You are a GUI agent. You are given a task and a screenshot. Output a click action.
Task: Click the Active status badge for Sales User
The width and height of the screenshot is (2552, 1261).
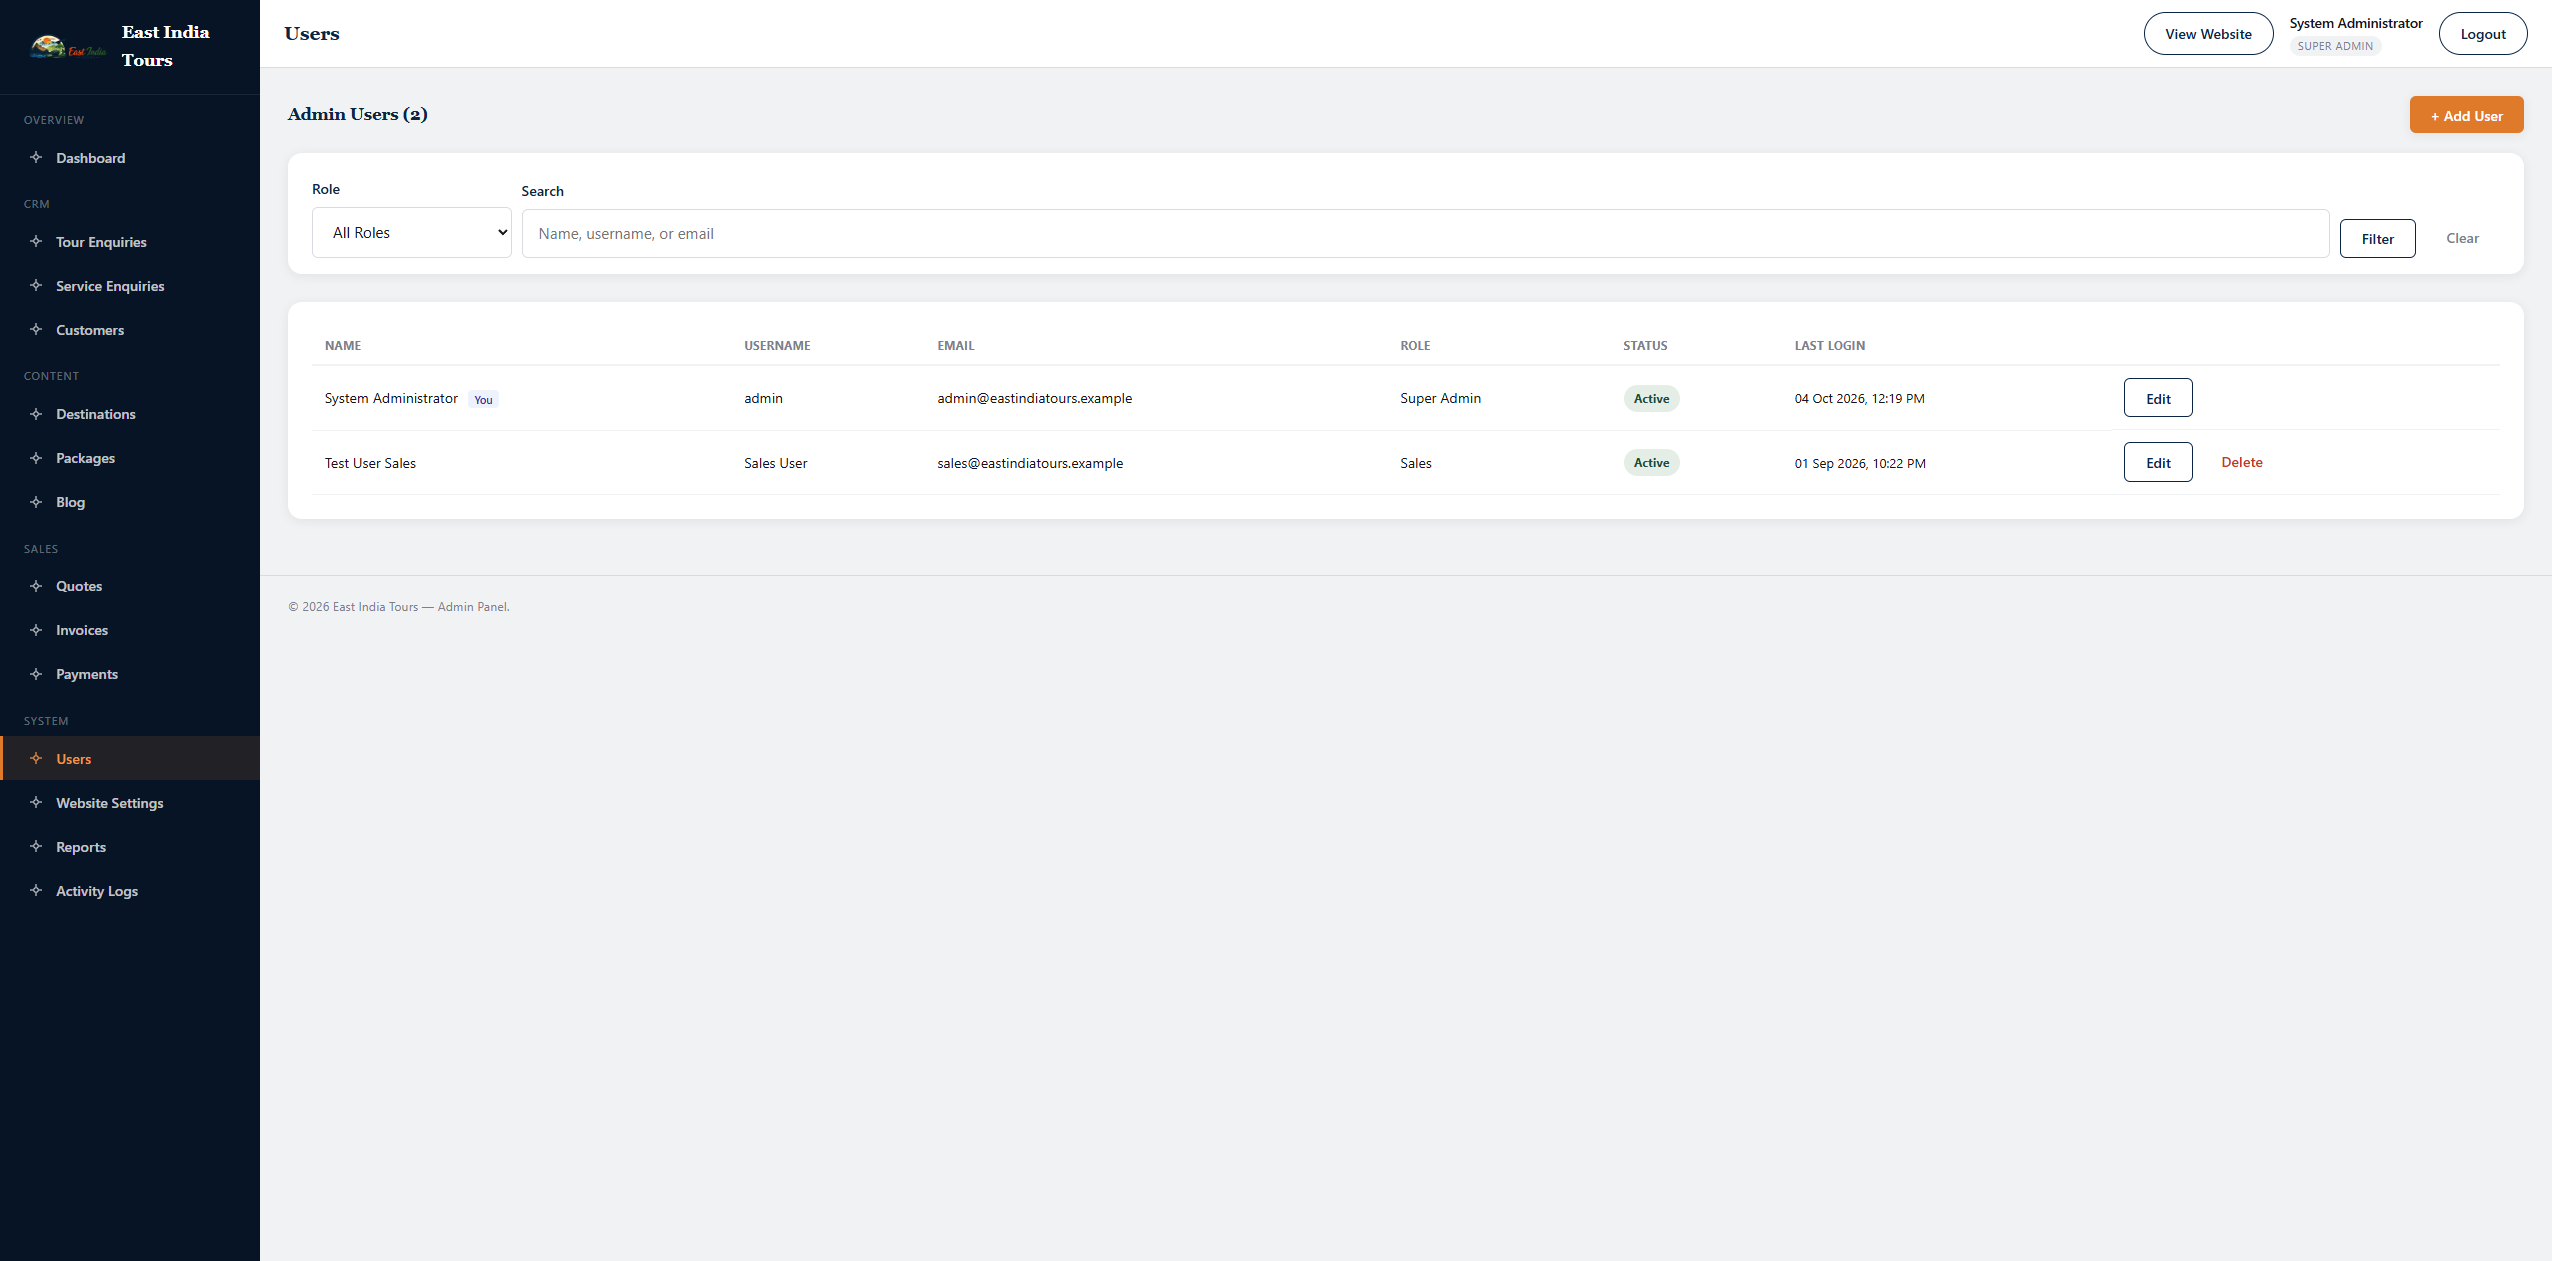click(x=1651, y=463)
